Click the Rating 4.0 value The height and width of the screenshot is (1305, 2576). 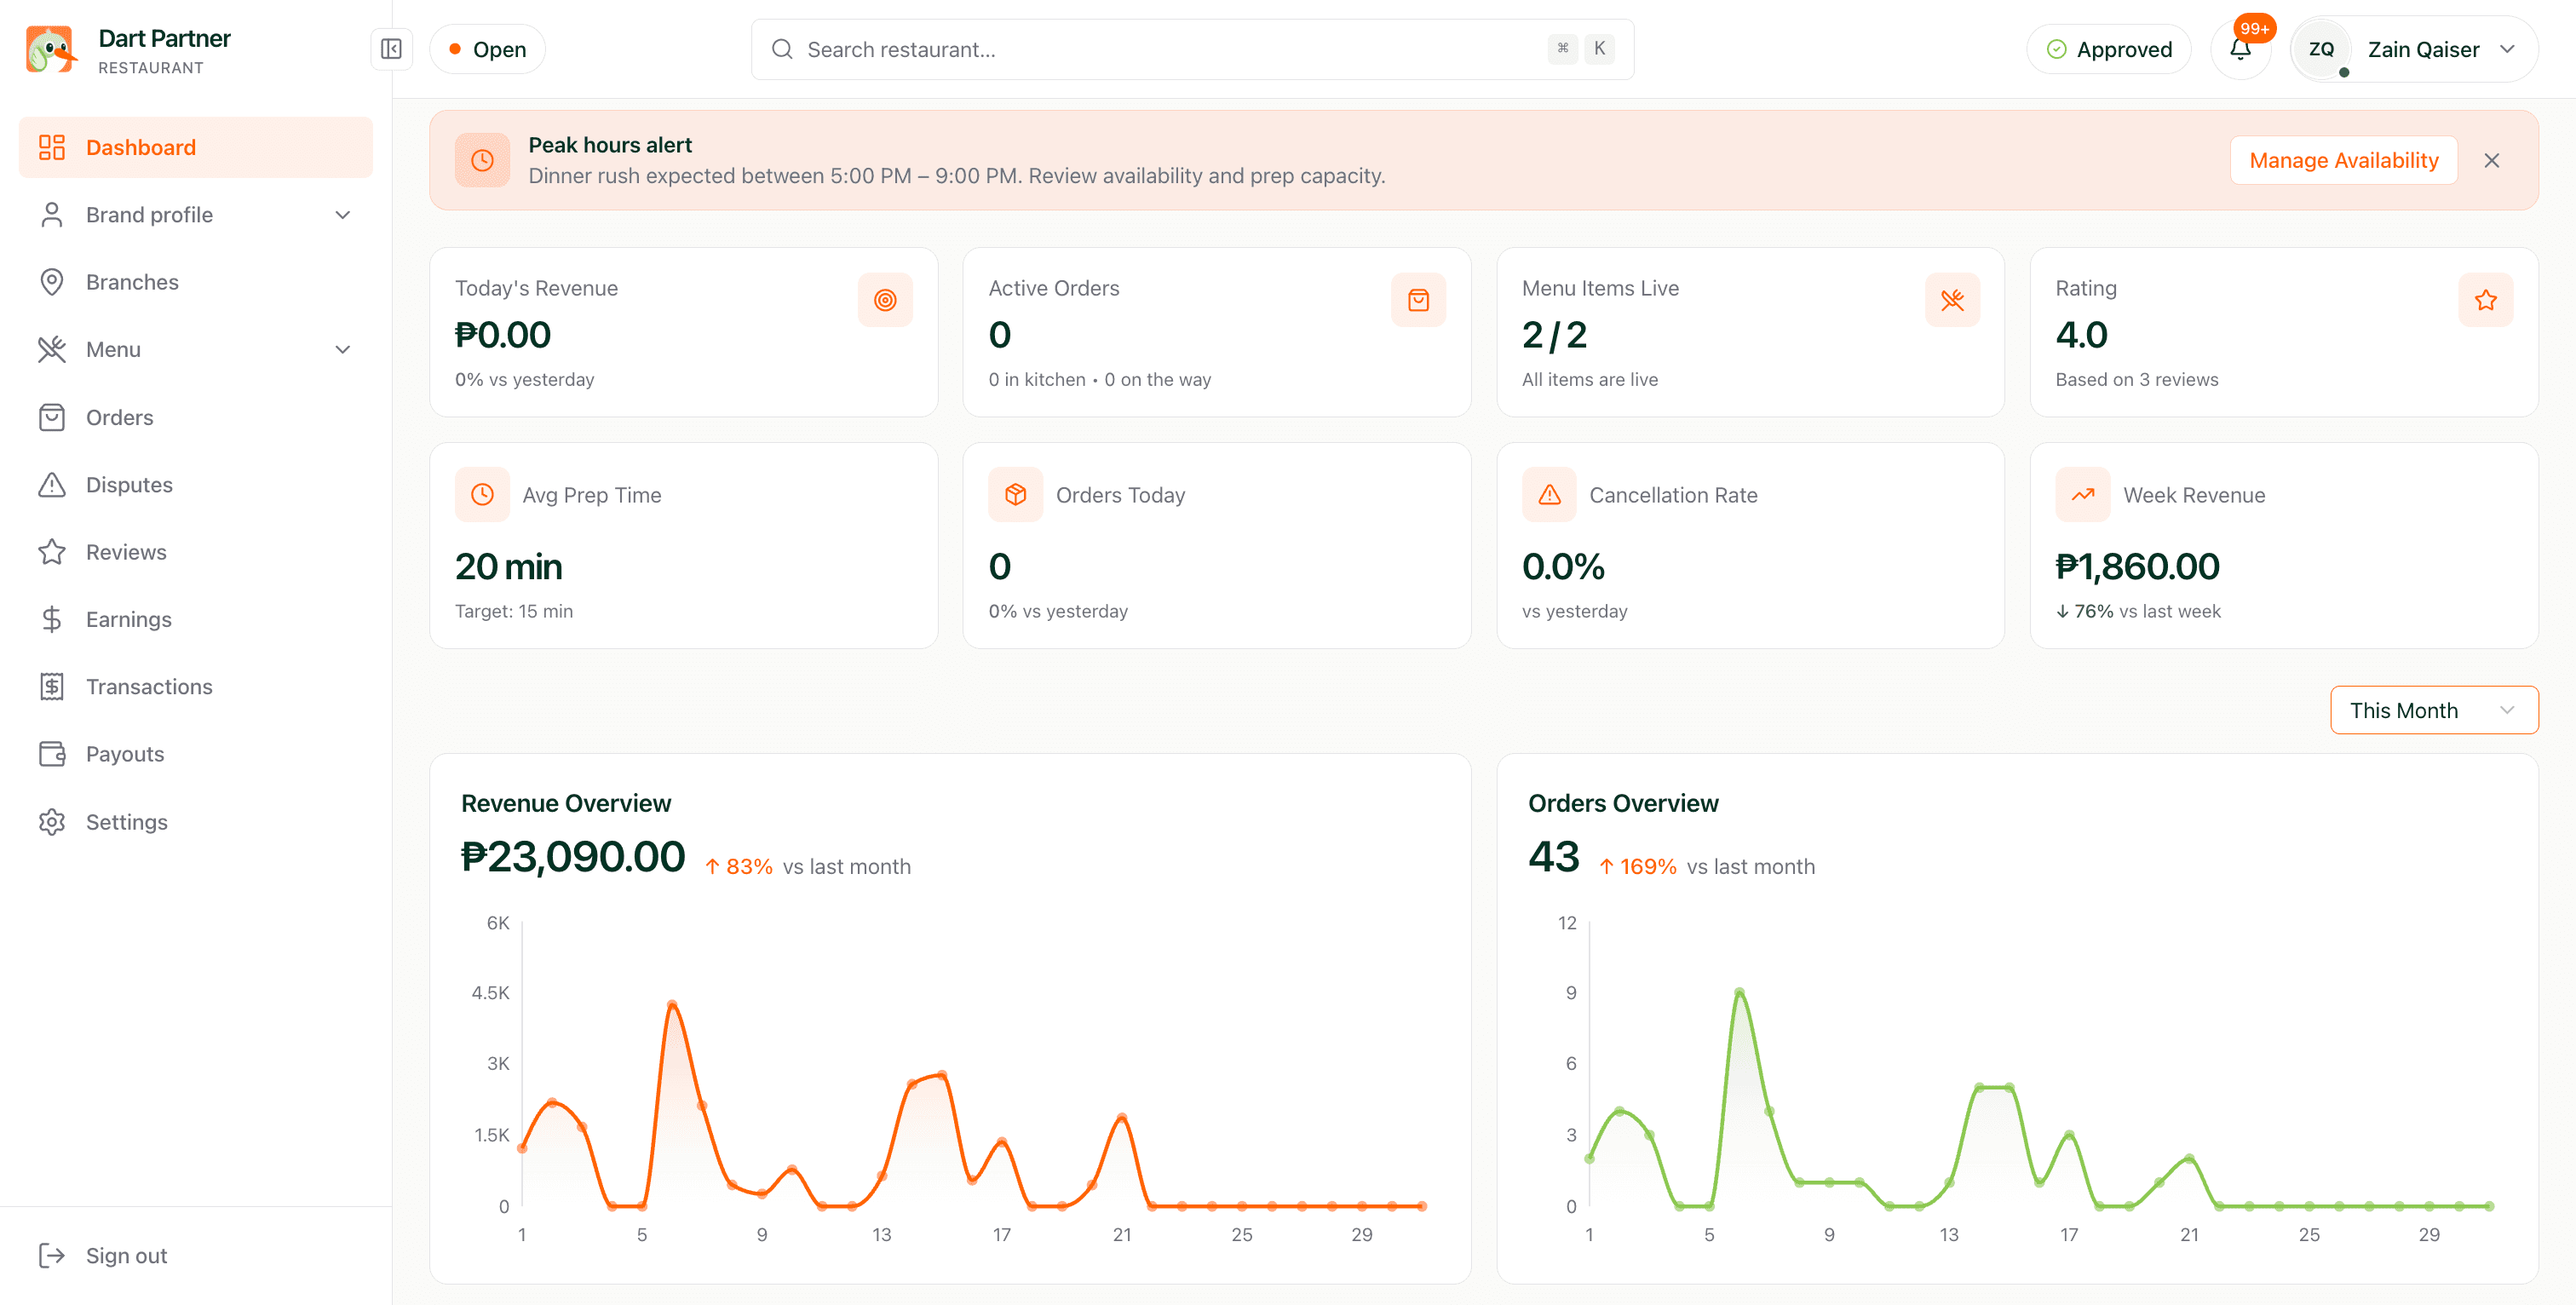[2081, 335]
